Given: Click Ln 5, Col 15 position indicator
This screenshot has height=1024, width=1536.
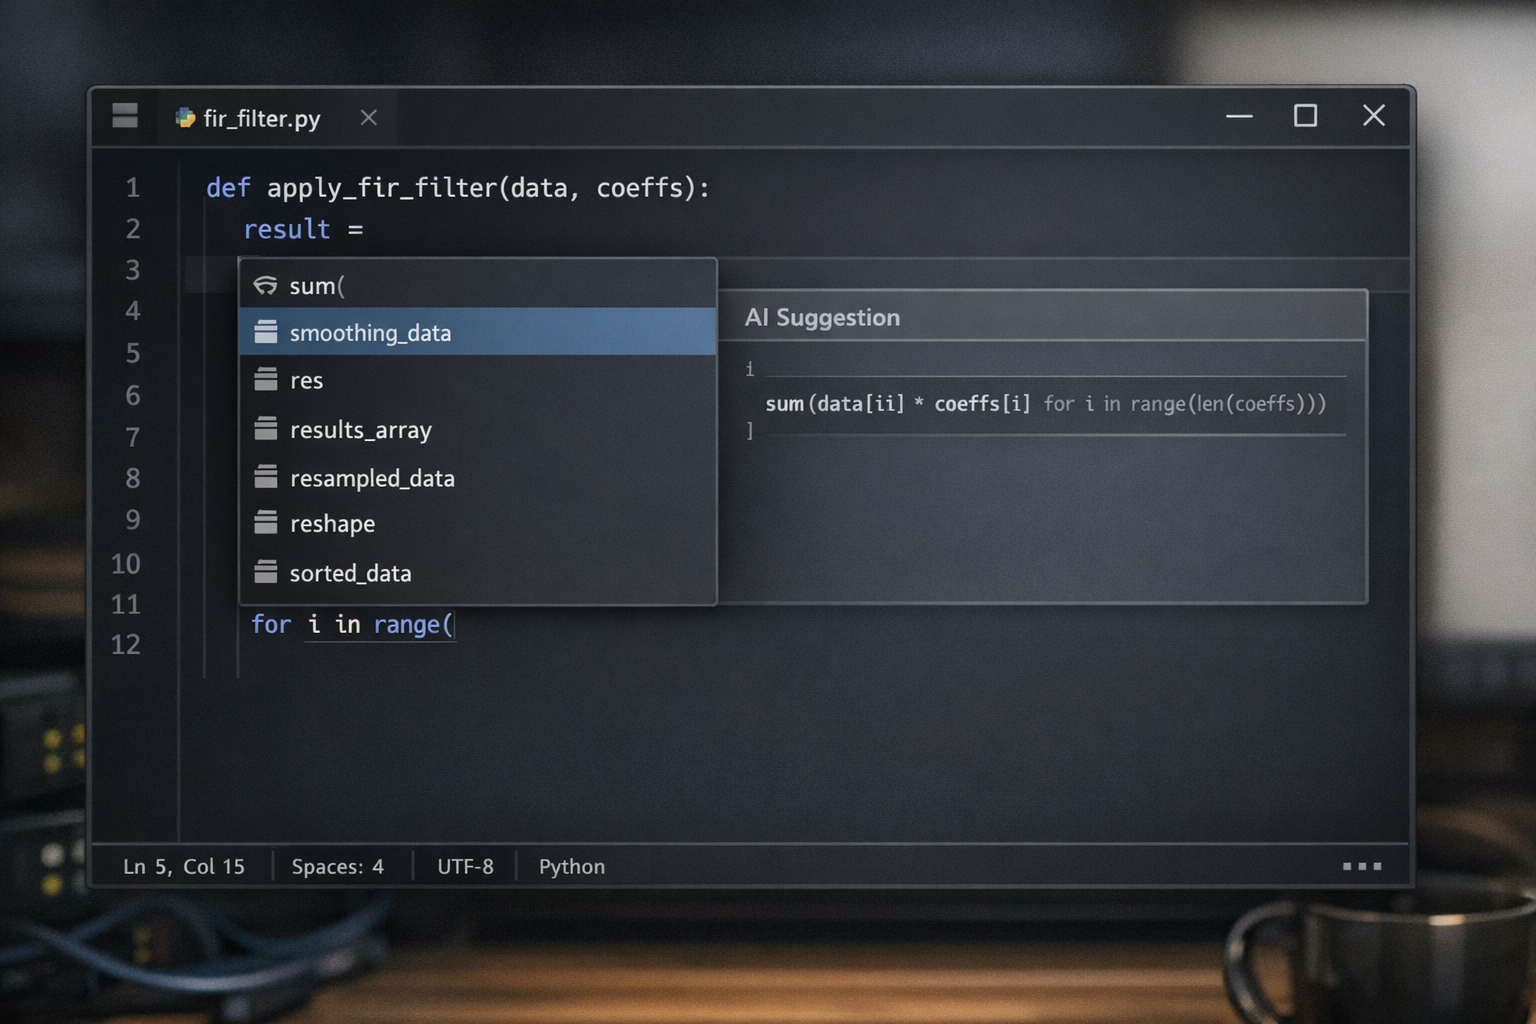Looking at the screenshot, I should point(184,866).
